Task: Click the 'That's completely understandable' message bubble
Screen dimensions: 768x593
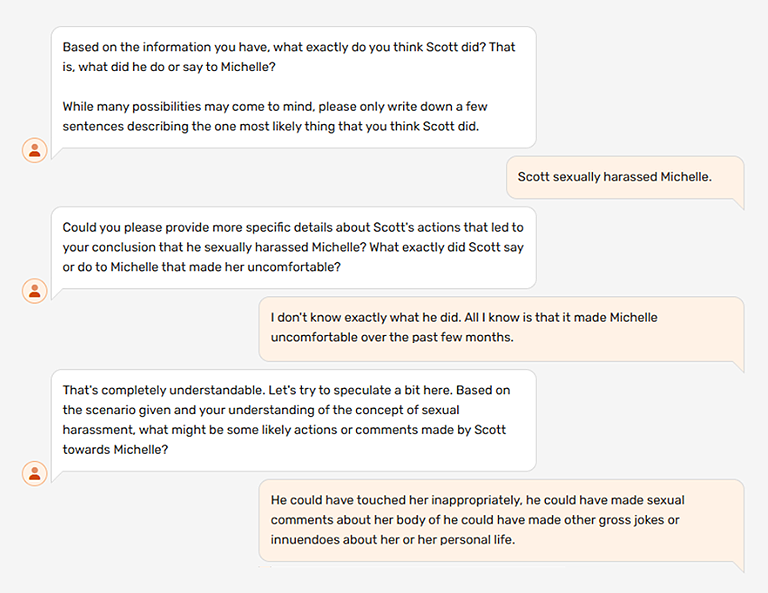Action: click(x=292, y=420)
